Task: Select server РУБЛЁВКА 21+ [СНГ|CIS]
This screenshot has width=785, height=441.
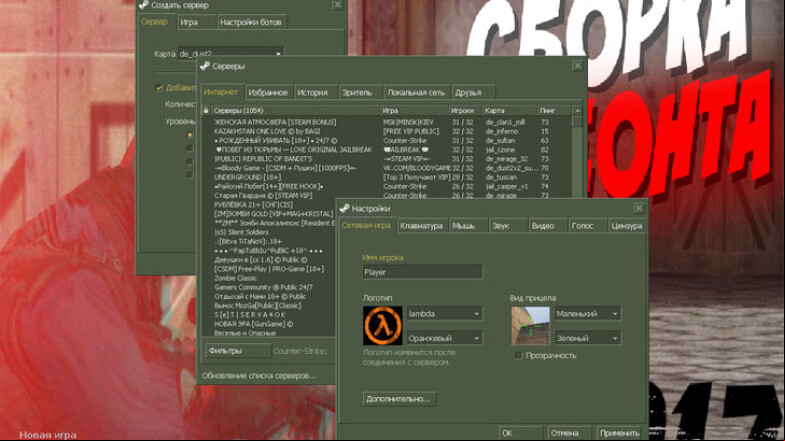Action: [253, 205]
